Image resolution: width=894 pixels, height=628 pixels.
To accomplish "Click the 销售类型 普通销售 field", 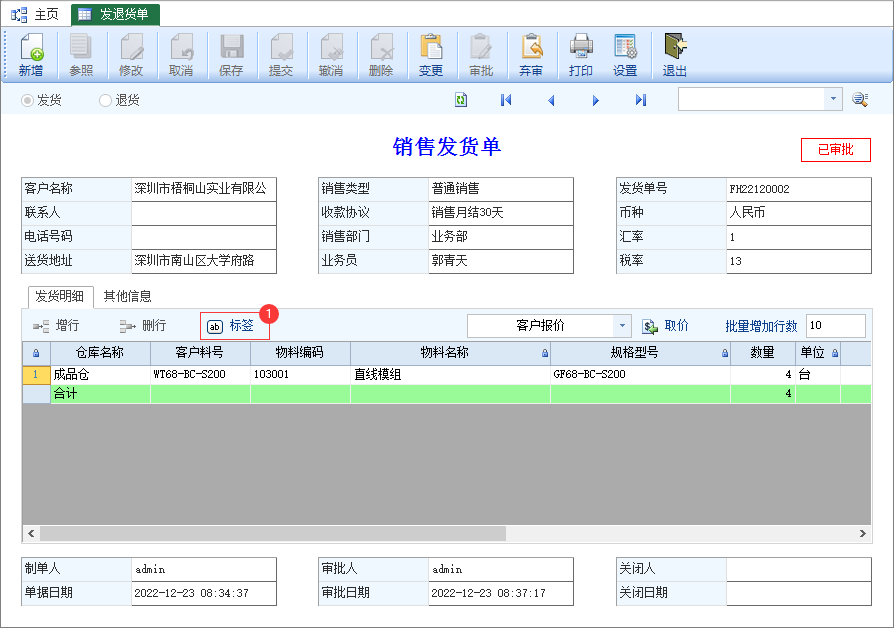I will pos(501,189).
